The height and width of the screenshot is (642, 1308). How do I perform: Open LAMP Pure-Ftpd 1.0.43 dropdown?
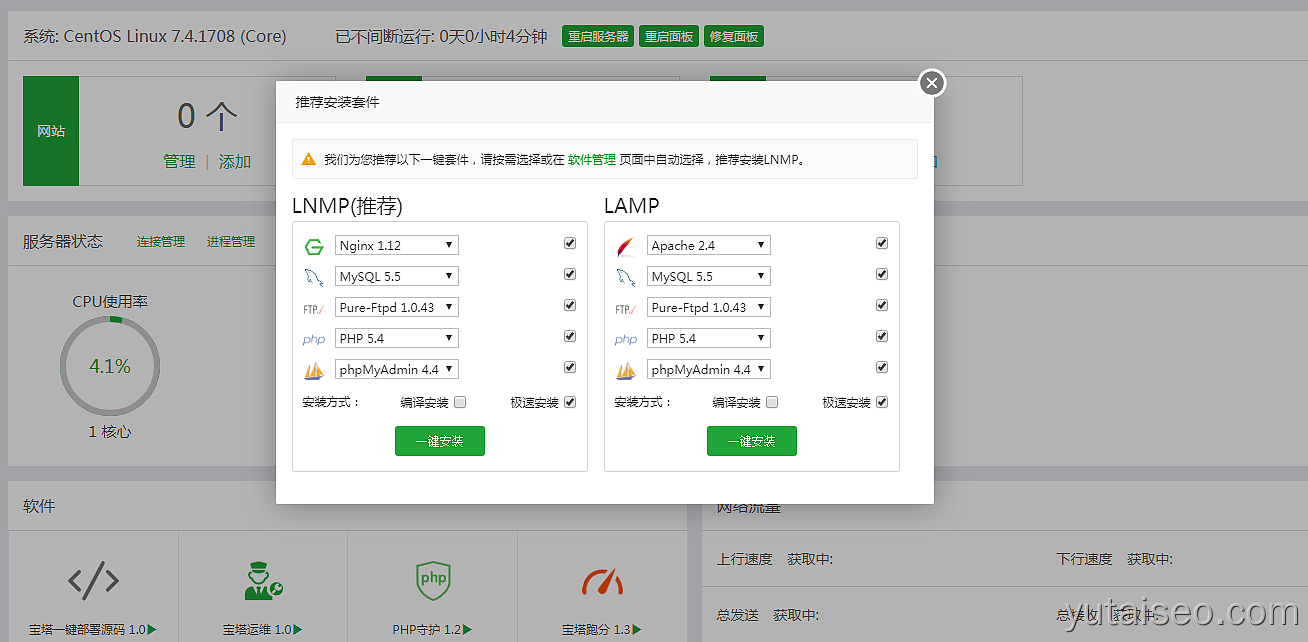[x=708, y=307]
